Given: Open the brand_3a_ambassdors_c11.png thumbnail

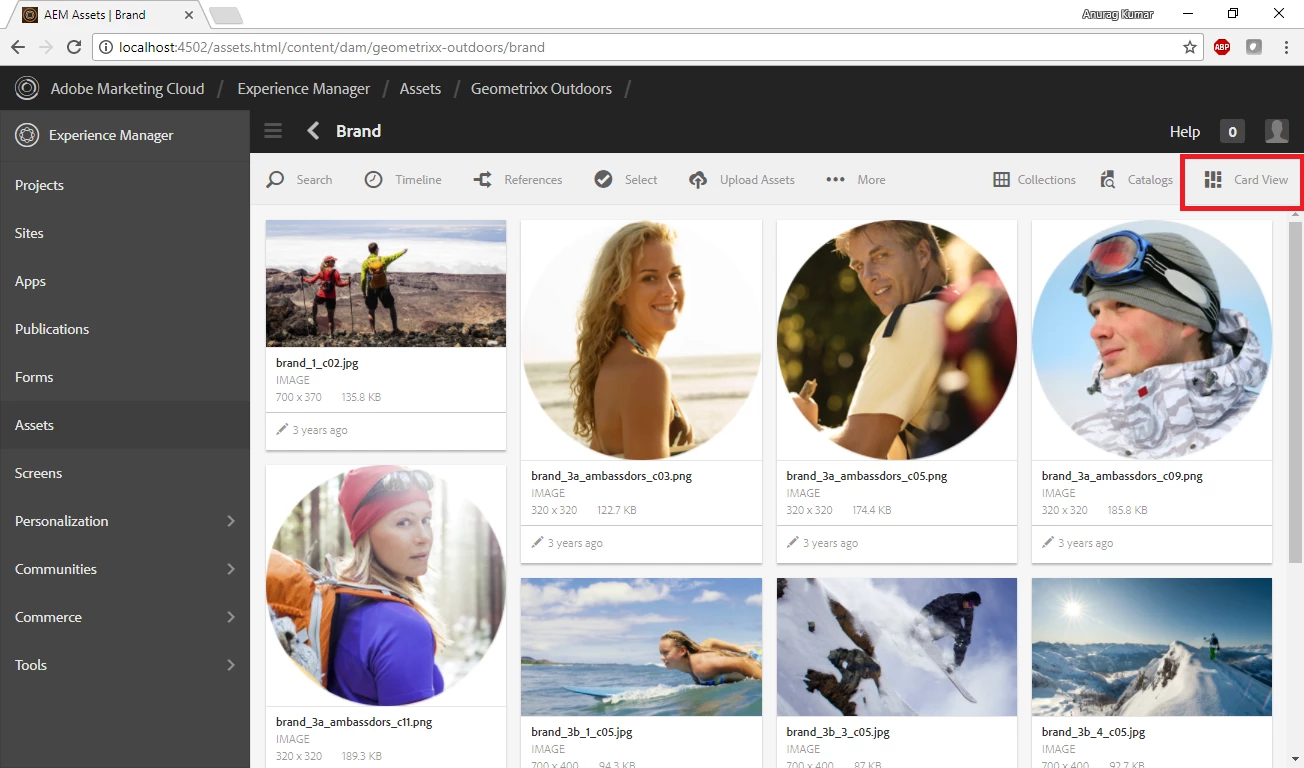Looking at the screenshot, I should (x=386, y=585).
